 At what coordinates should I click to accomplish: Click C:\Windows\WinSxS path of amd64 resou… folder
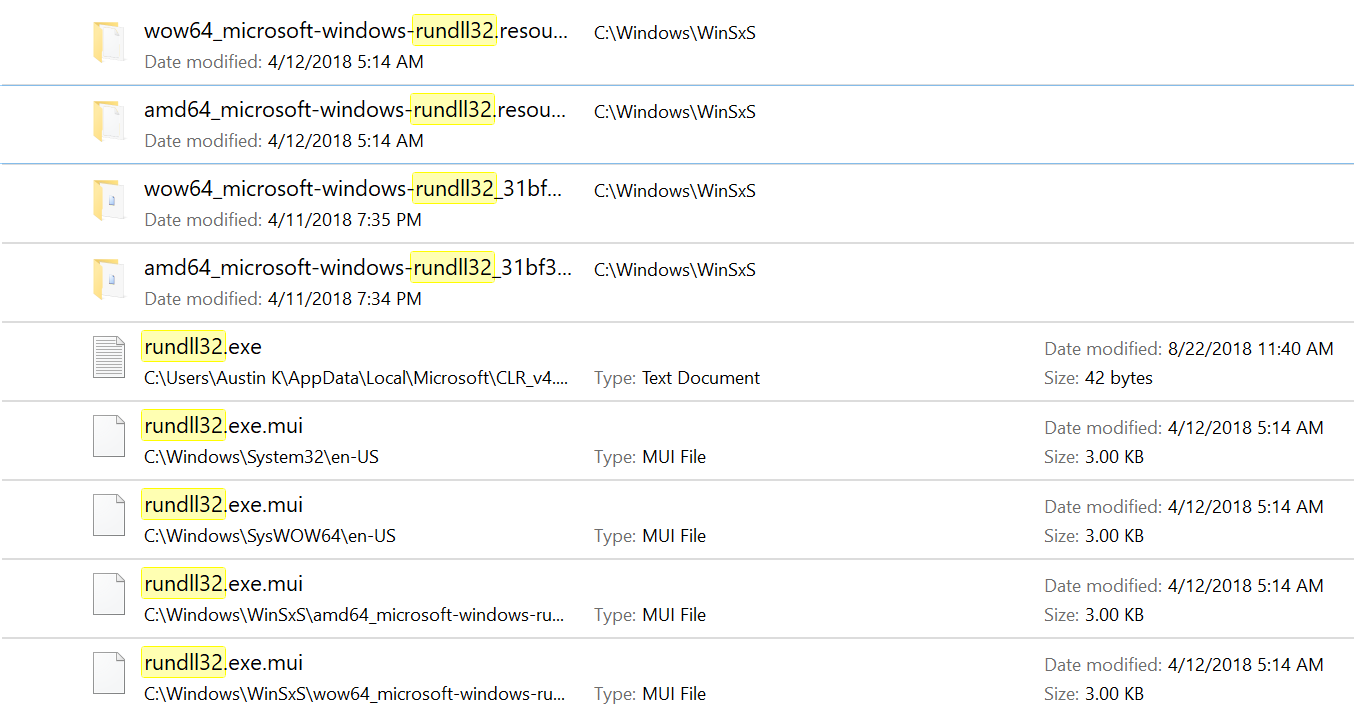pos(675,112)
